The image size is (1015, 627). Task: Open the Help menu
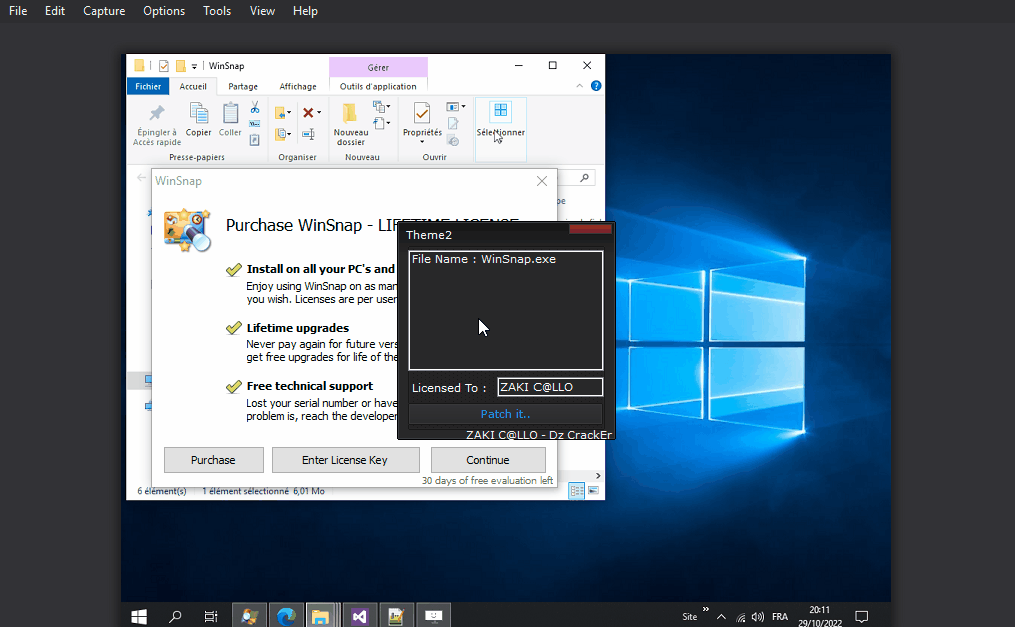305,11
